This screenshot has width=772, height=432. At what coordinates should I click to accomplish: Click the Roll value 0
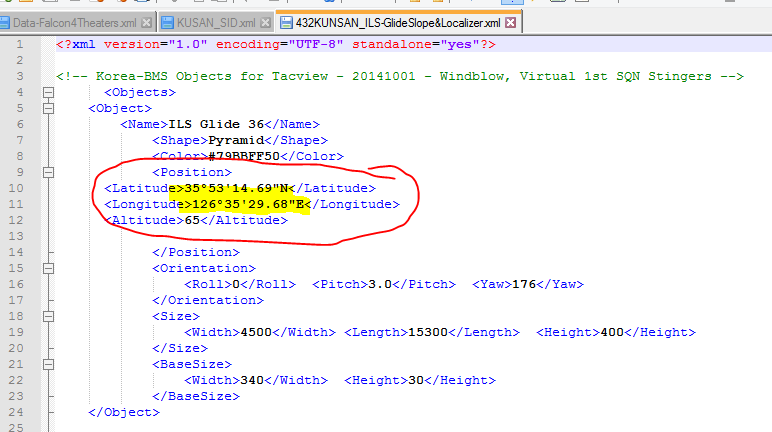236,284
